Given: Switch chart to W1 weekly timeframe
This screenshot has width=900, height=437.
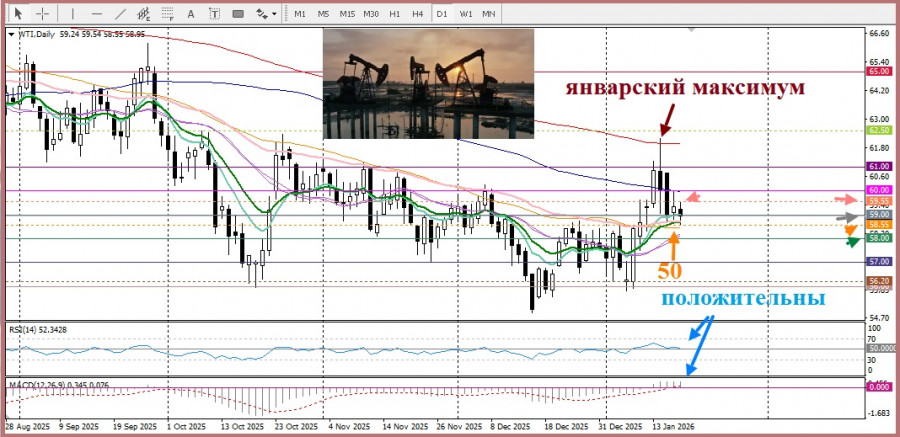Looking at the screenshot, I should click(465, 13).
